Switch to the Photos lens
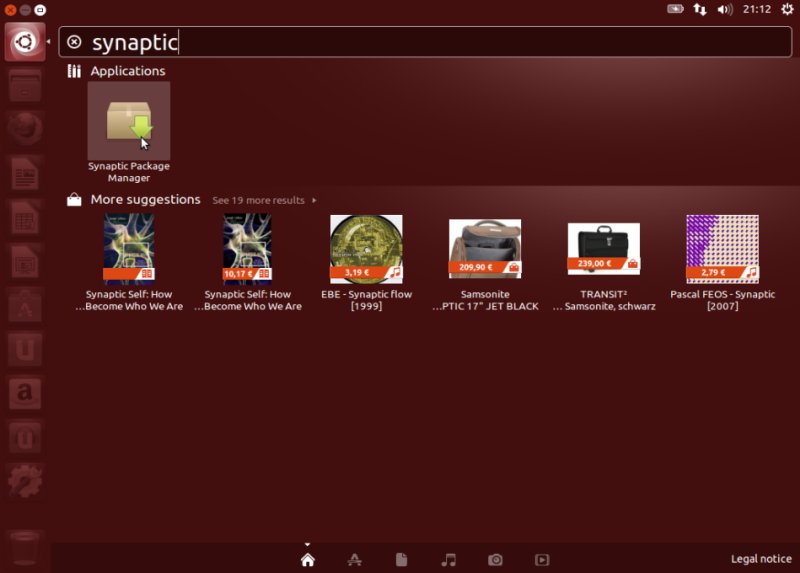800x573 pixels. (x=495, y=560)
